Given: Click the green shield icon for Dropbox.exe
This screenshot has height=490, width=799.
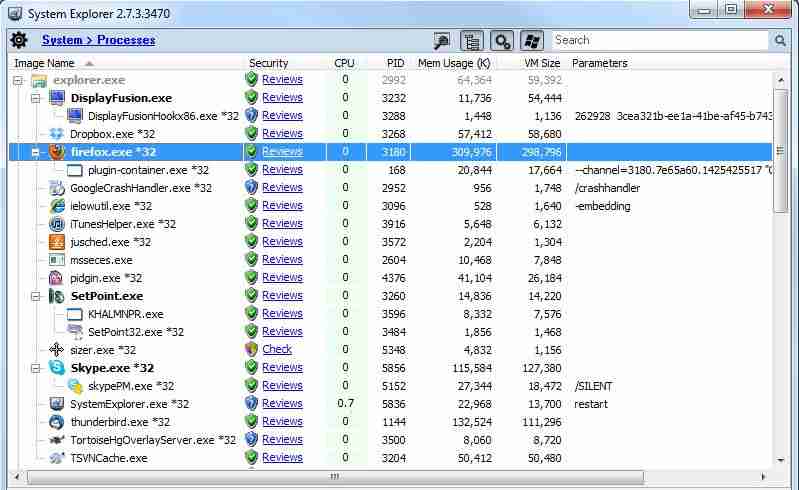Looking at the screenshot, I should (251, 133).
